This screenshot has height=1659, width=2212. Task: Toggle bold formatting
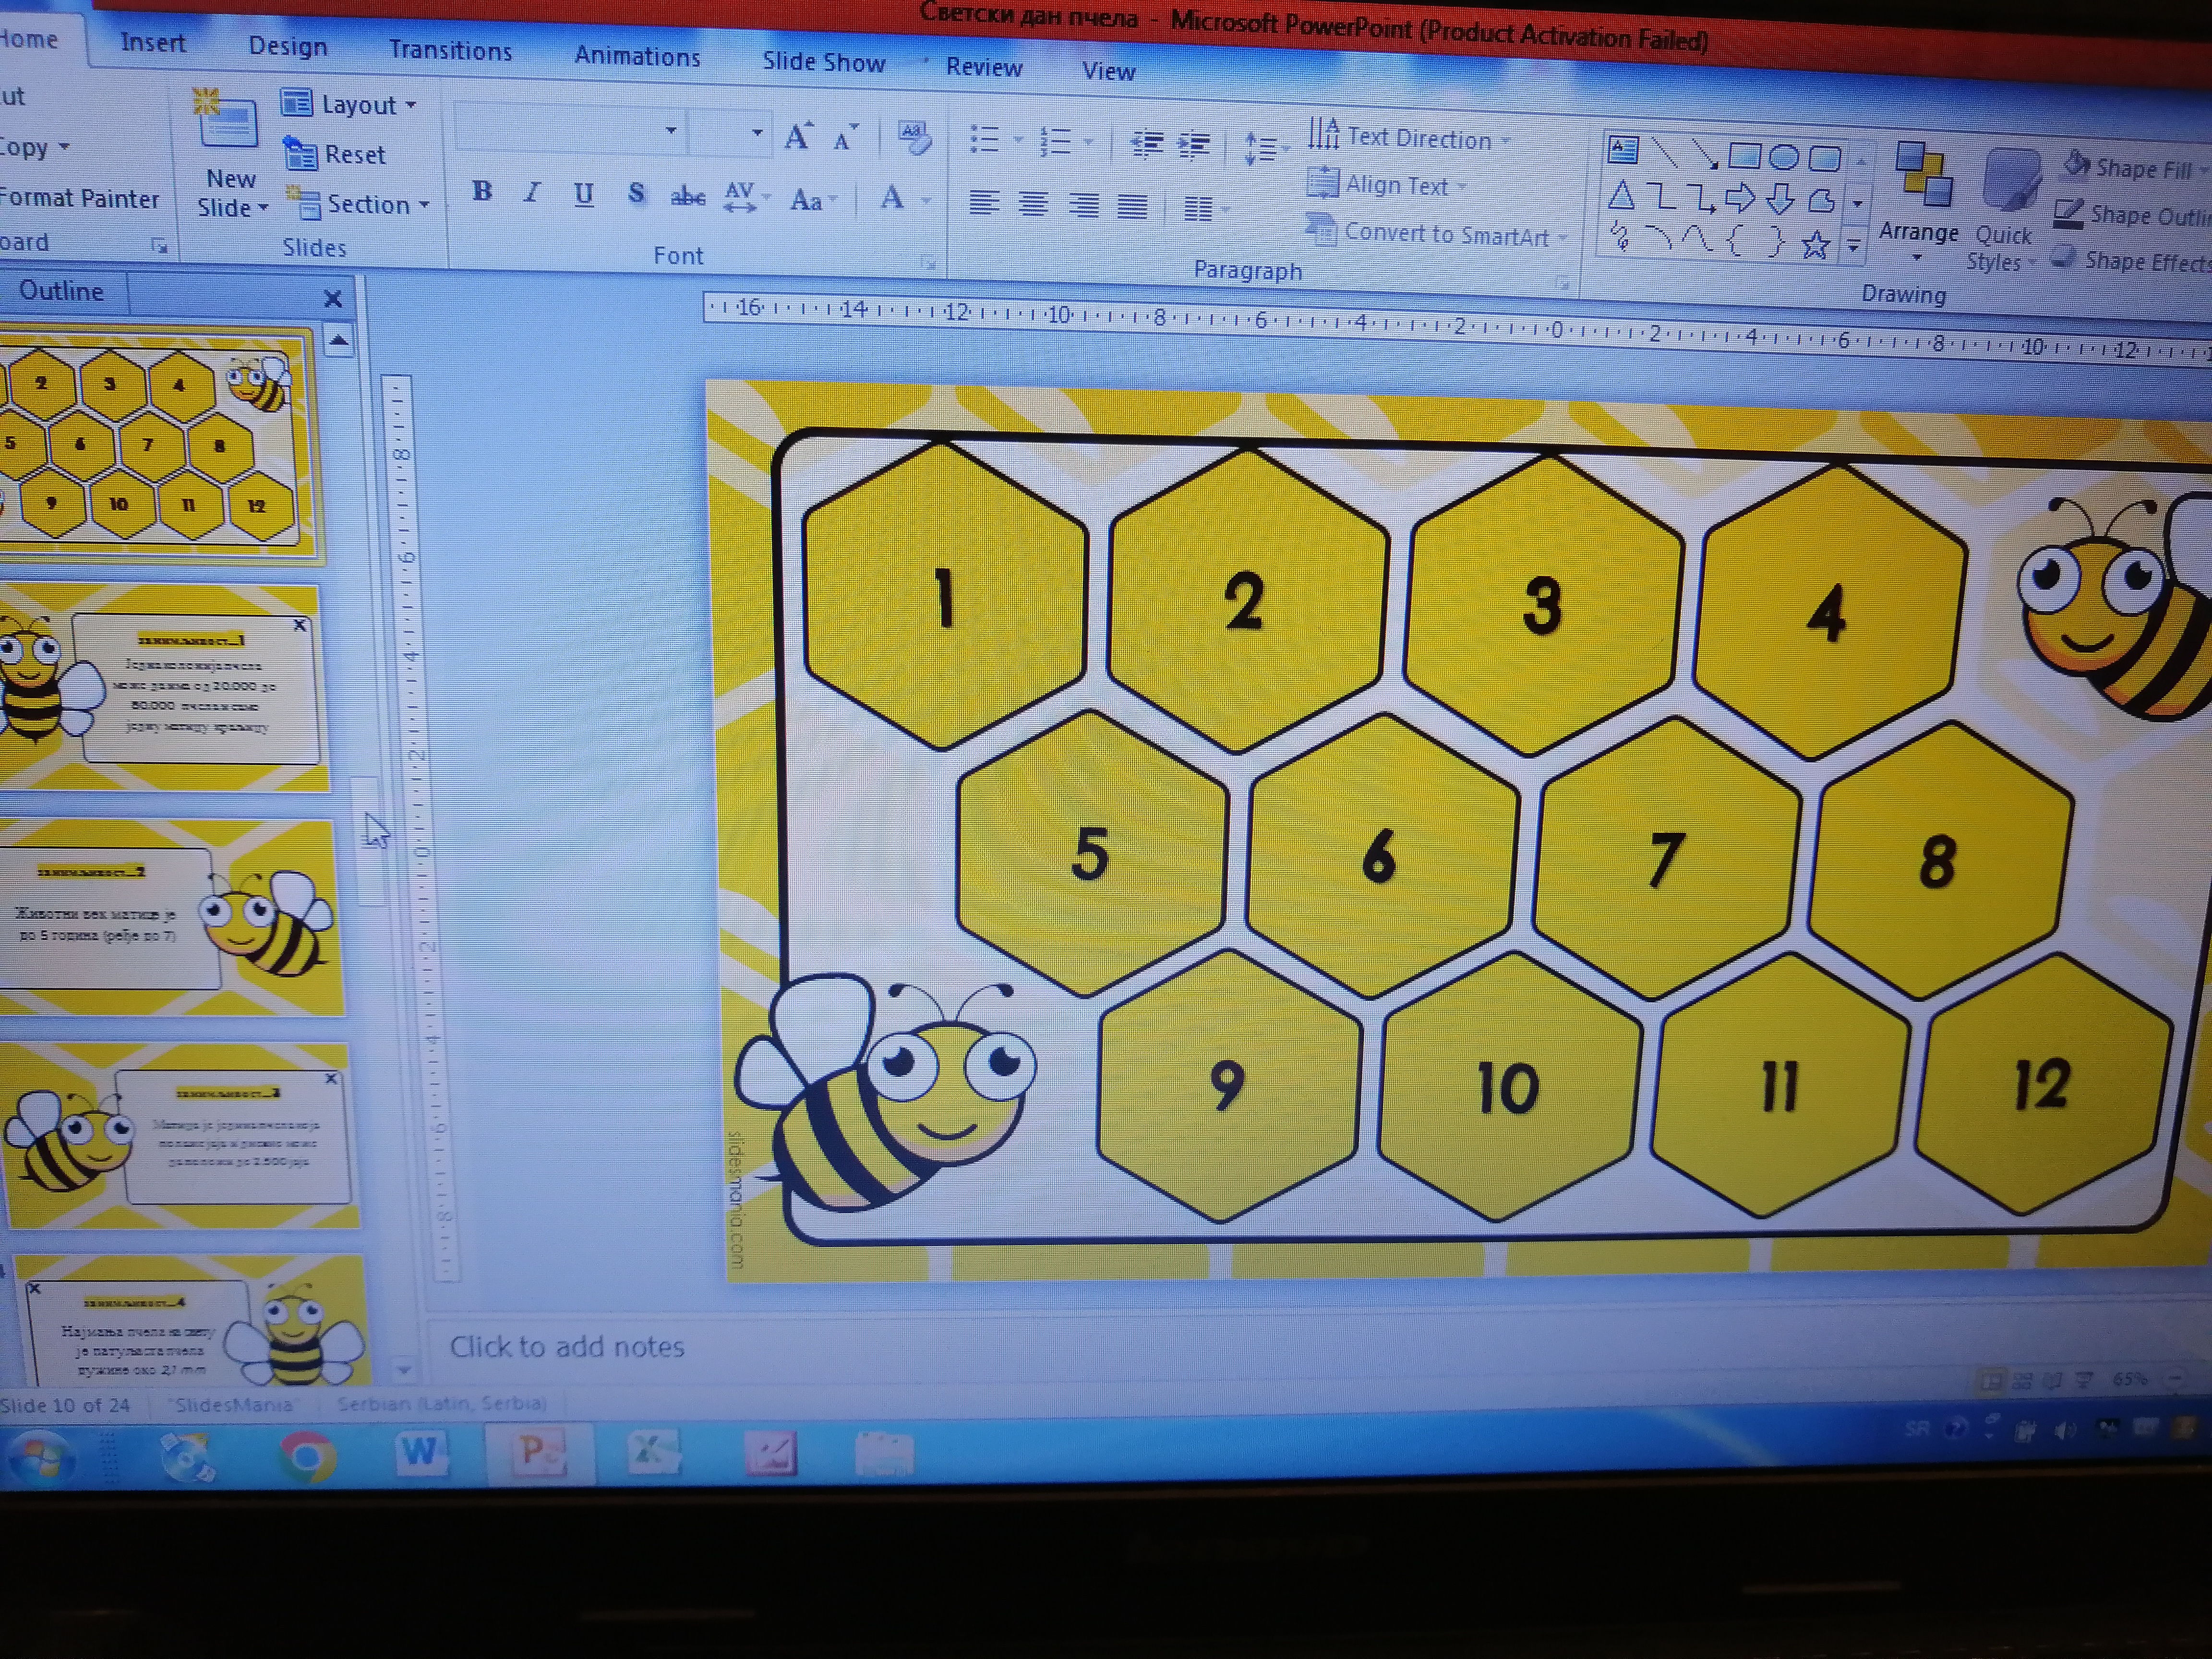coord(482,190)
